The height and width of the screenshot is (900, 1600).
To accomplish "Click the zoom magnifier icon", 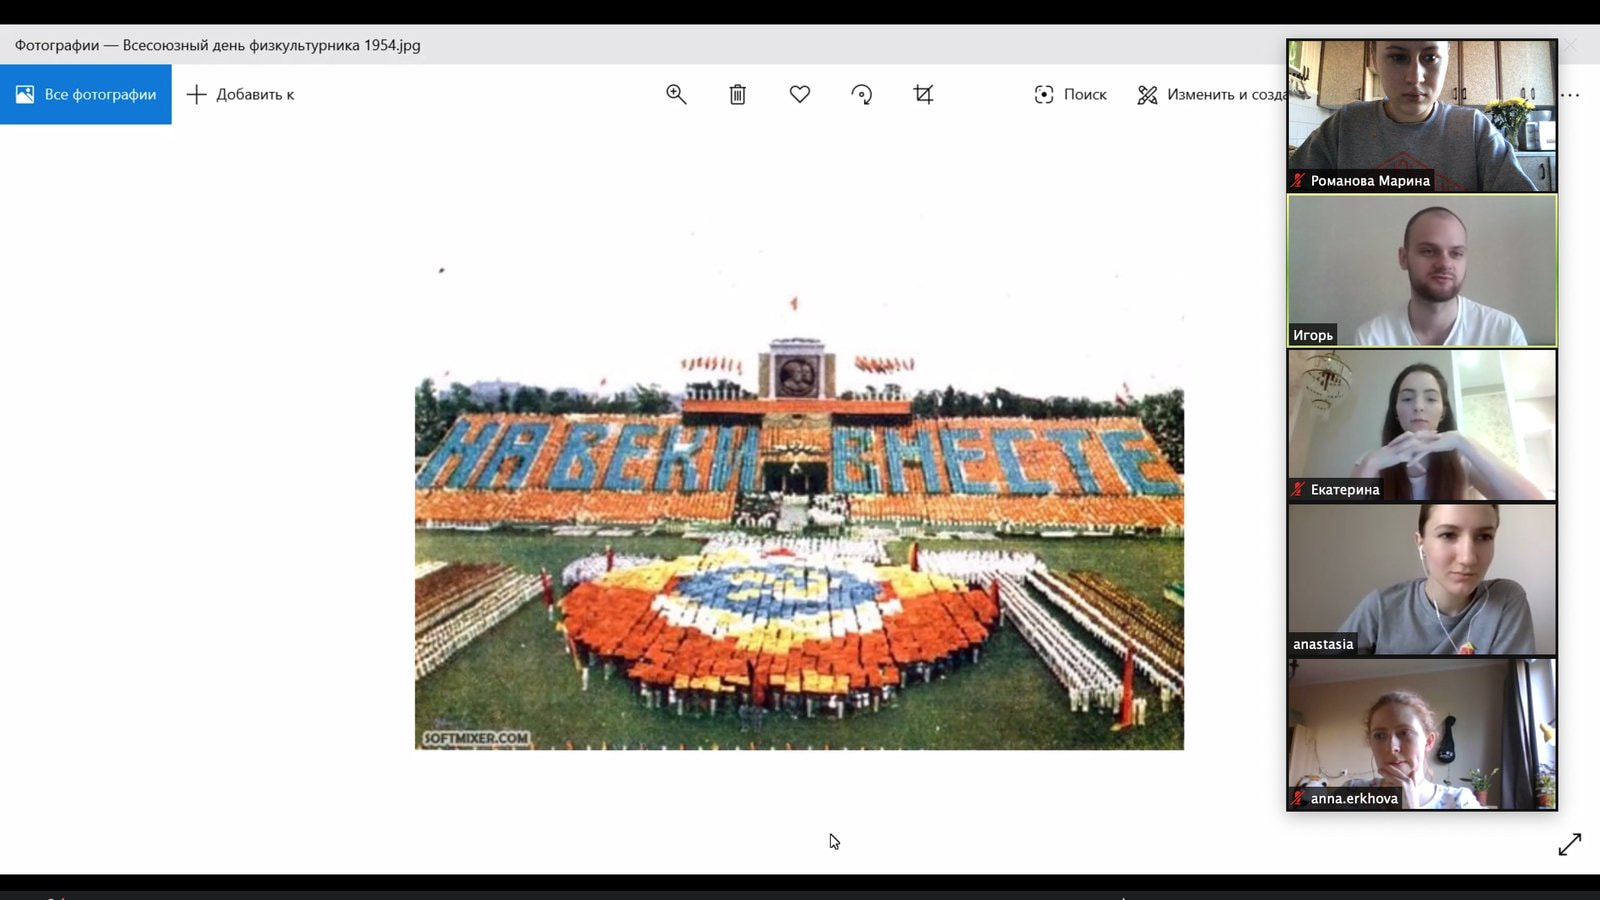I will click(x=676, y=94).
